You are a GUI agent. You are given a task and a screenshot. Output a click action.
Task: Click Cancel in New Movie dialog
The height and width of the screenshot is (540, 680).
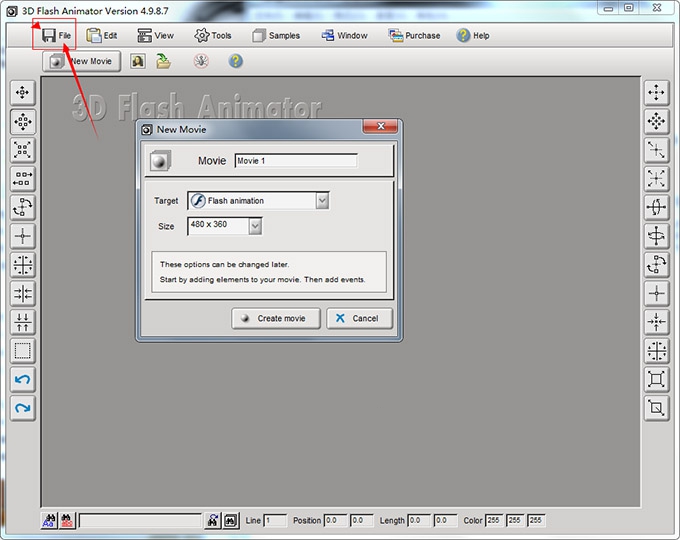360,318
